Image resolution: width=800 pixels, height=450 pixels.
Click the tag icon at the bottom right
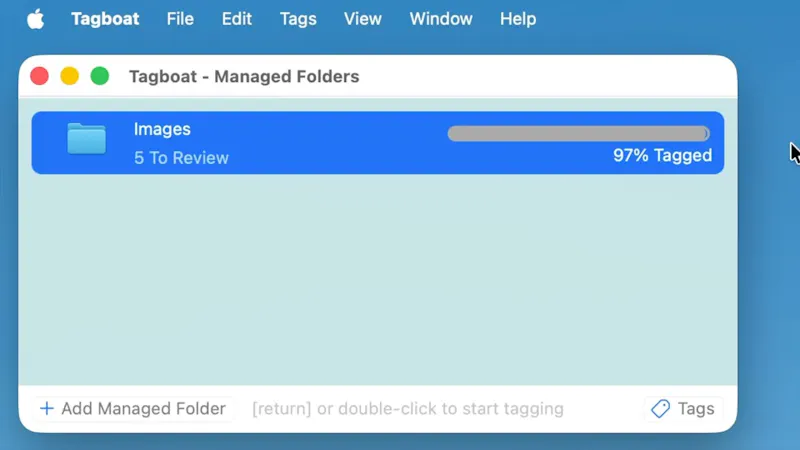[660, 408]
